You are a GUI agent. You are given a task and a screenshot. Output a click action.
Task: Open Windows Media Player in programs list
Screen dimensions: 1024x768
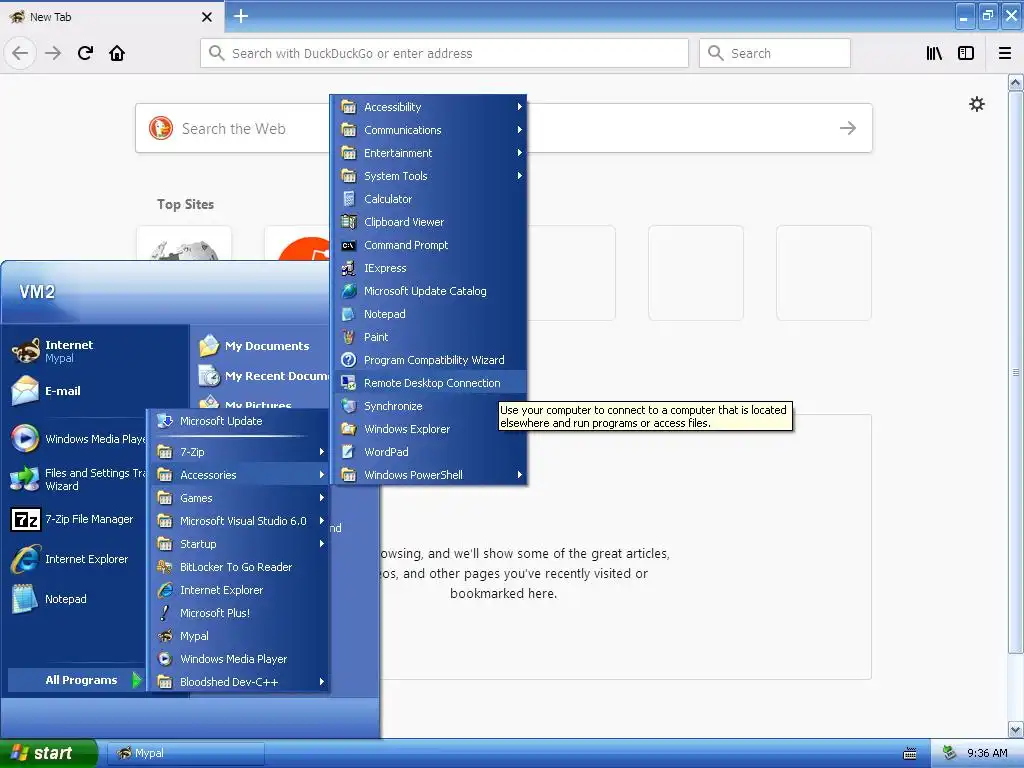click(x=240, y=659)
